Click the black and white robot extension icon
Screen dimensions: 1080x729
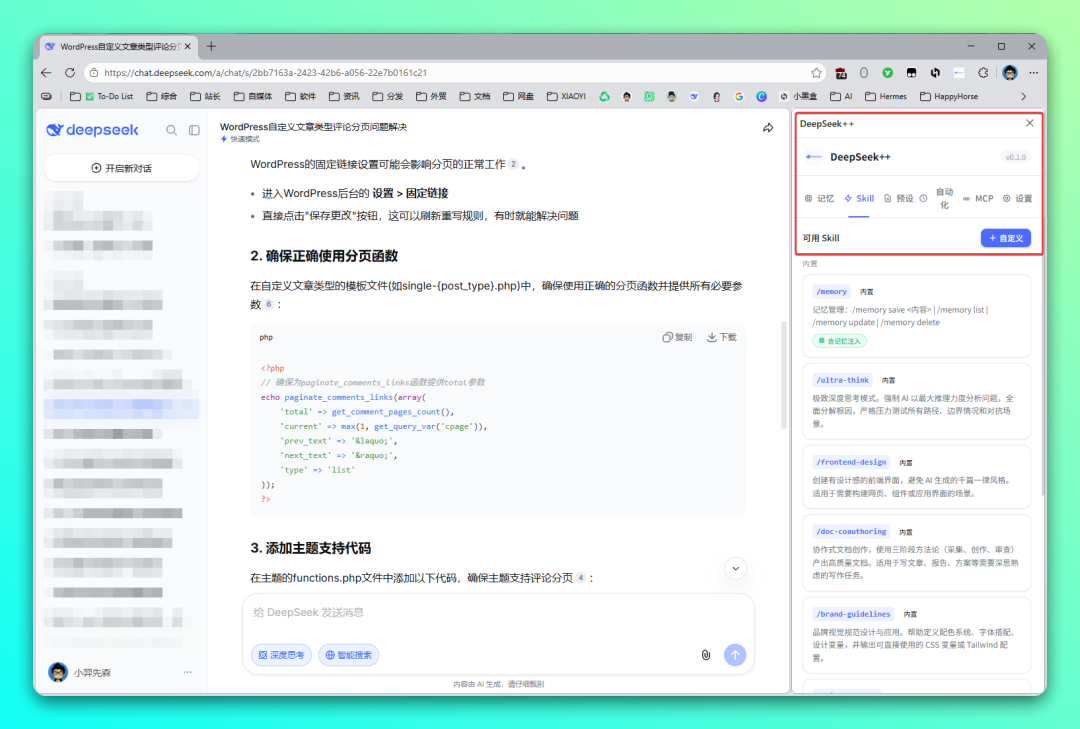tap(911, 72)
